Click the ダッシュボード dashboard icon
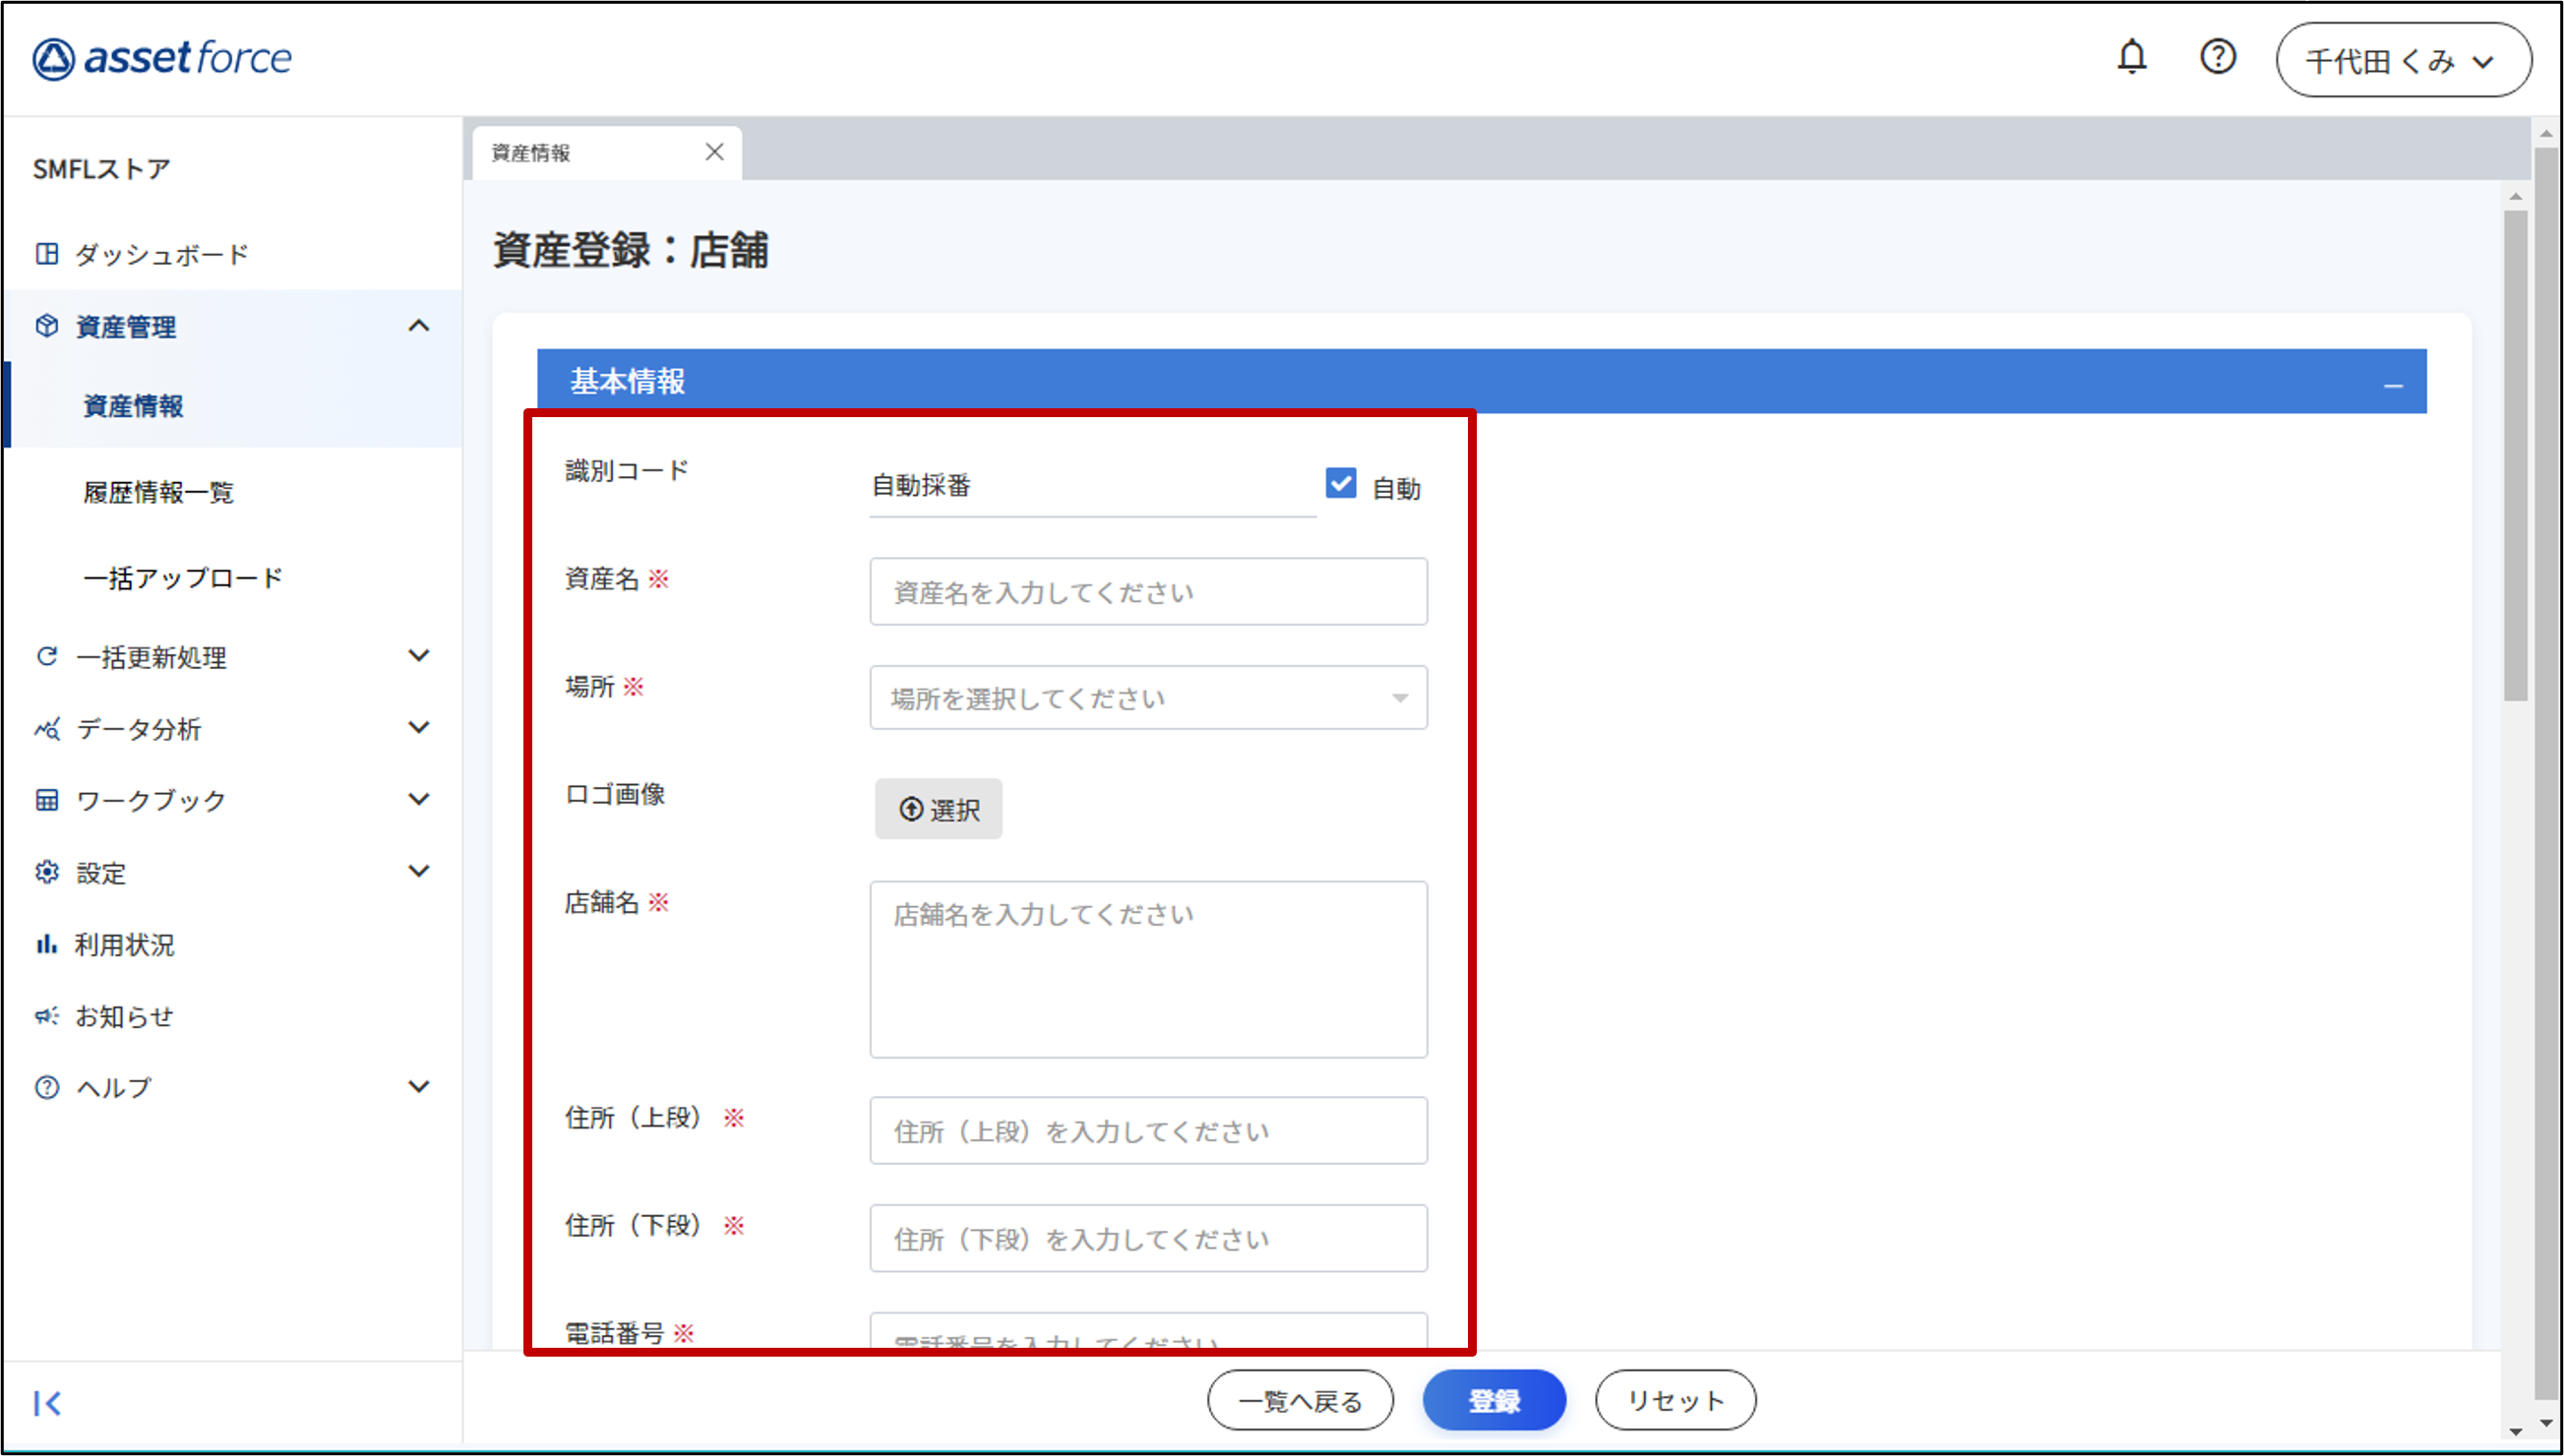The width and height of the screenshot is (2564, 1456). 46,254
